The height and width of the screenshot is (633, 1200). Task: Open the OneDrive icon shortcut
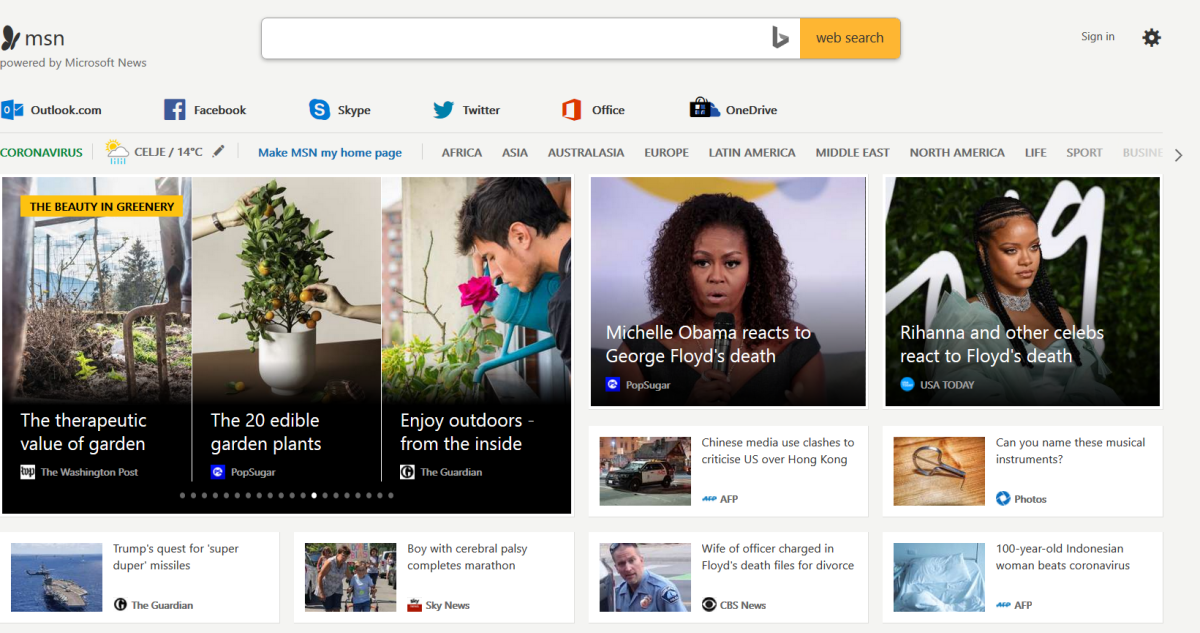tap(704, 108)
